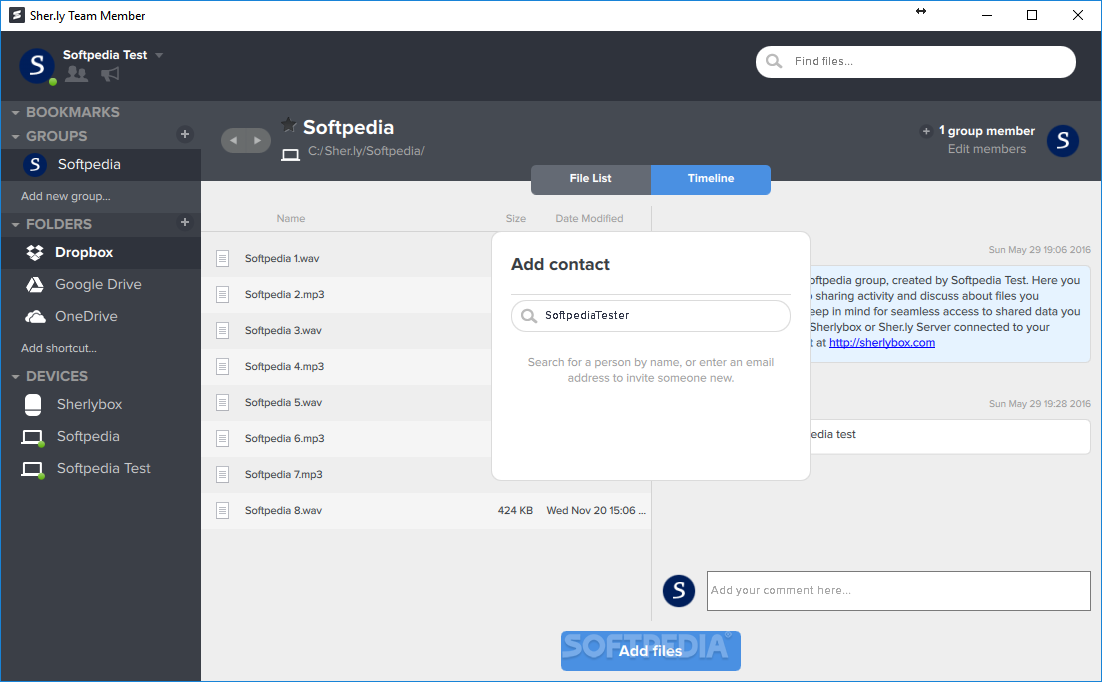The height and width of the screenshot is (682, 1102).
Task: Minimize the Sher.ly Team Member window
Action: [x=987, y=15]
